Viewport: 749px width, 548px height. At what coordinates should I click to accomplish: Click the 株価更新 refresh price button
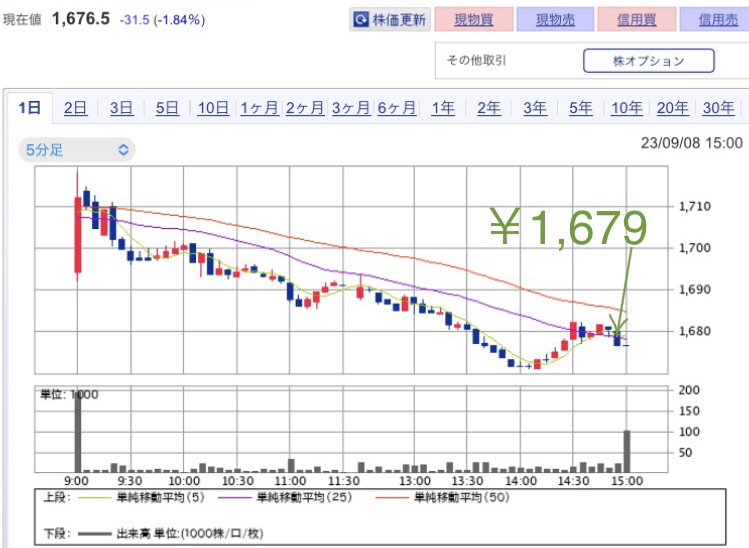[390, 20]
